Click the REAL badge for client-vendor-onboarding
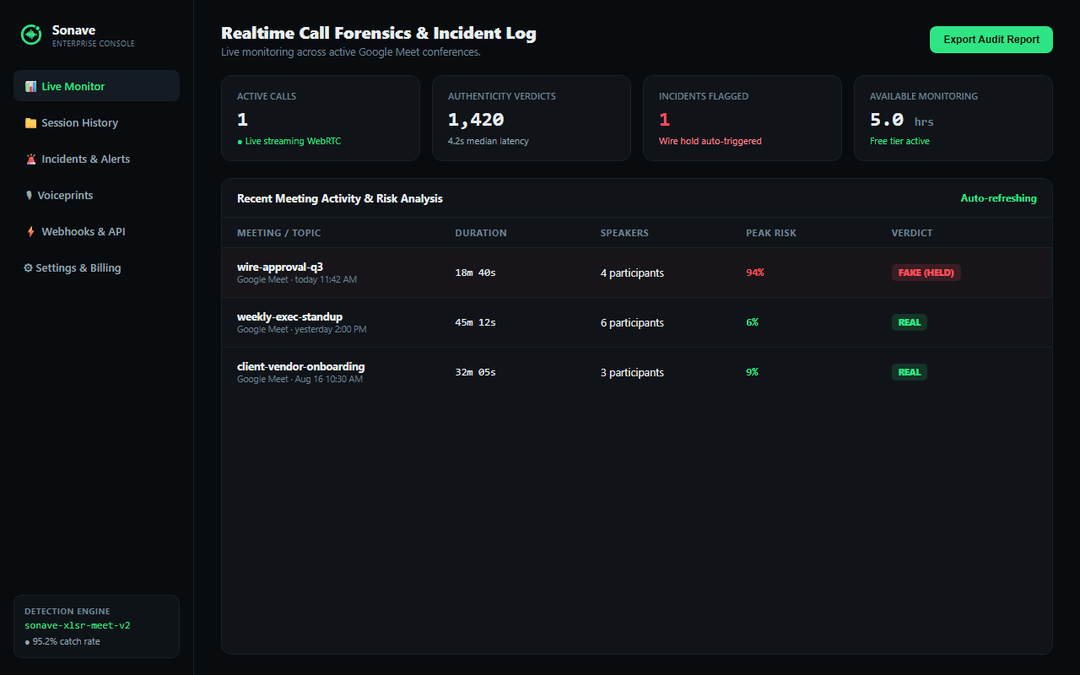This screenshot has height=675, width=1080. pos(909,372)
